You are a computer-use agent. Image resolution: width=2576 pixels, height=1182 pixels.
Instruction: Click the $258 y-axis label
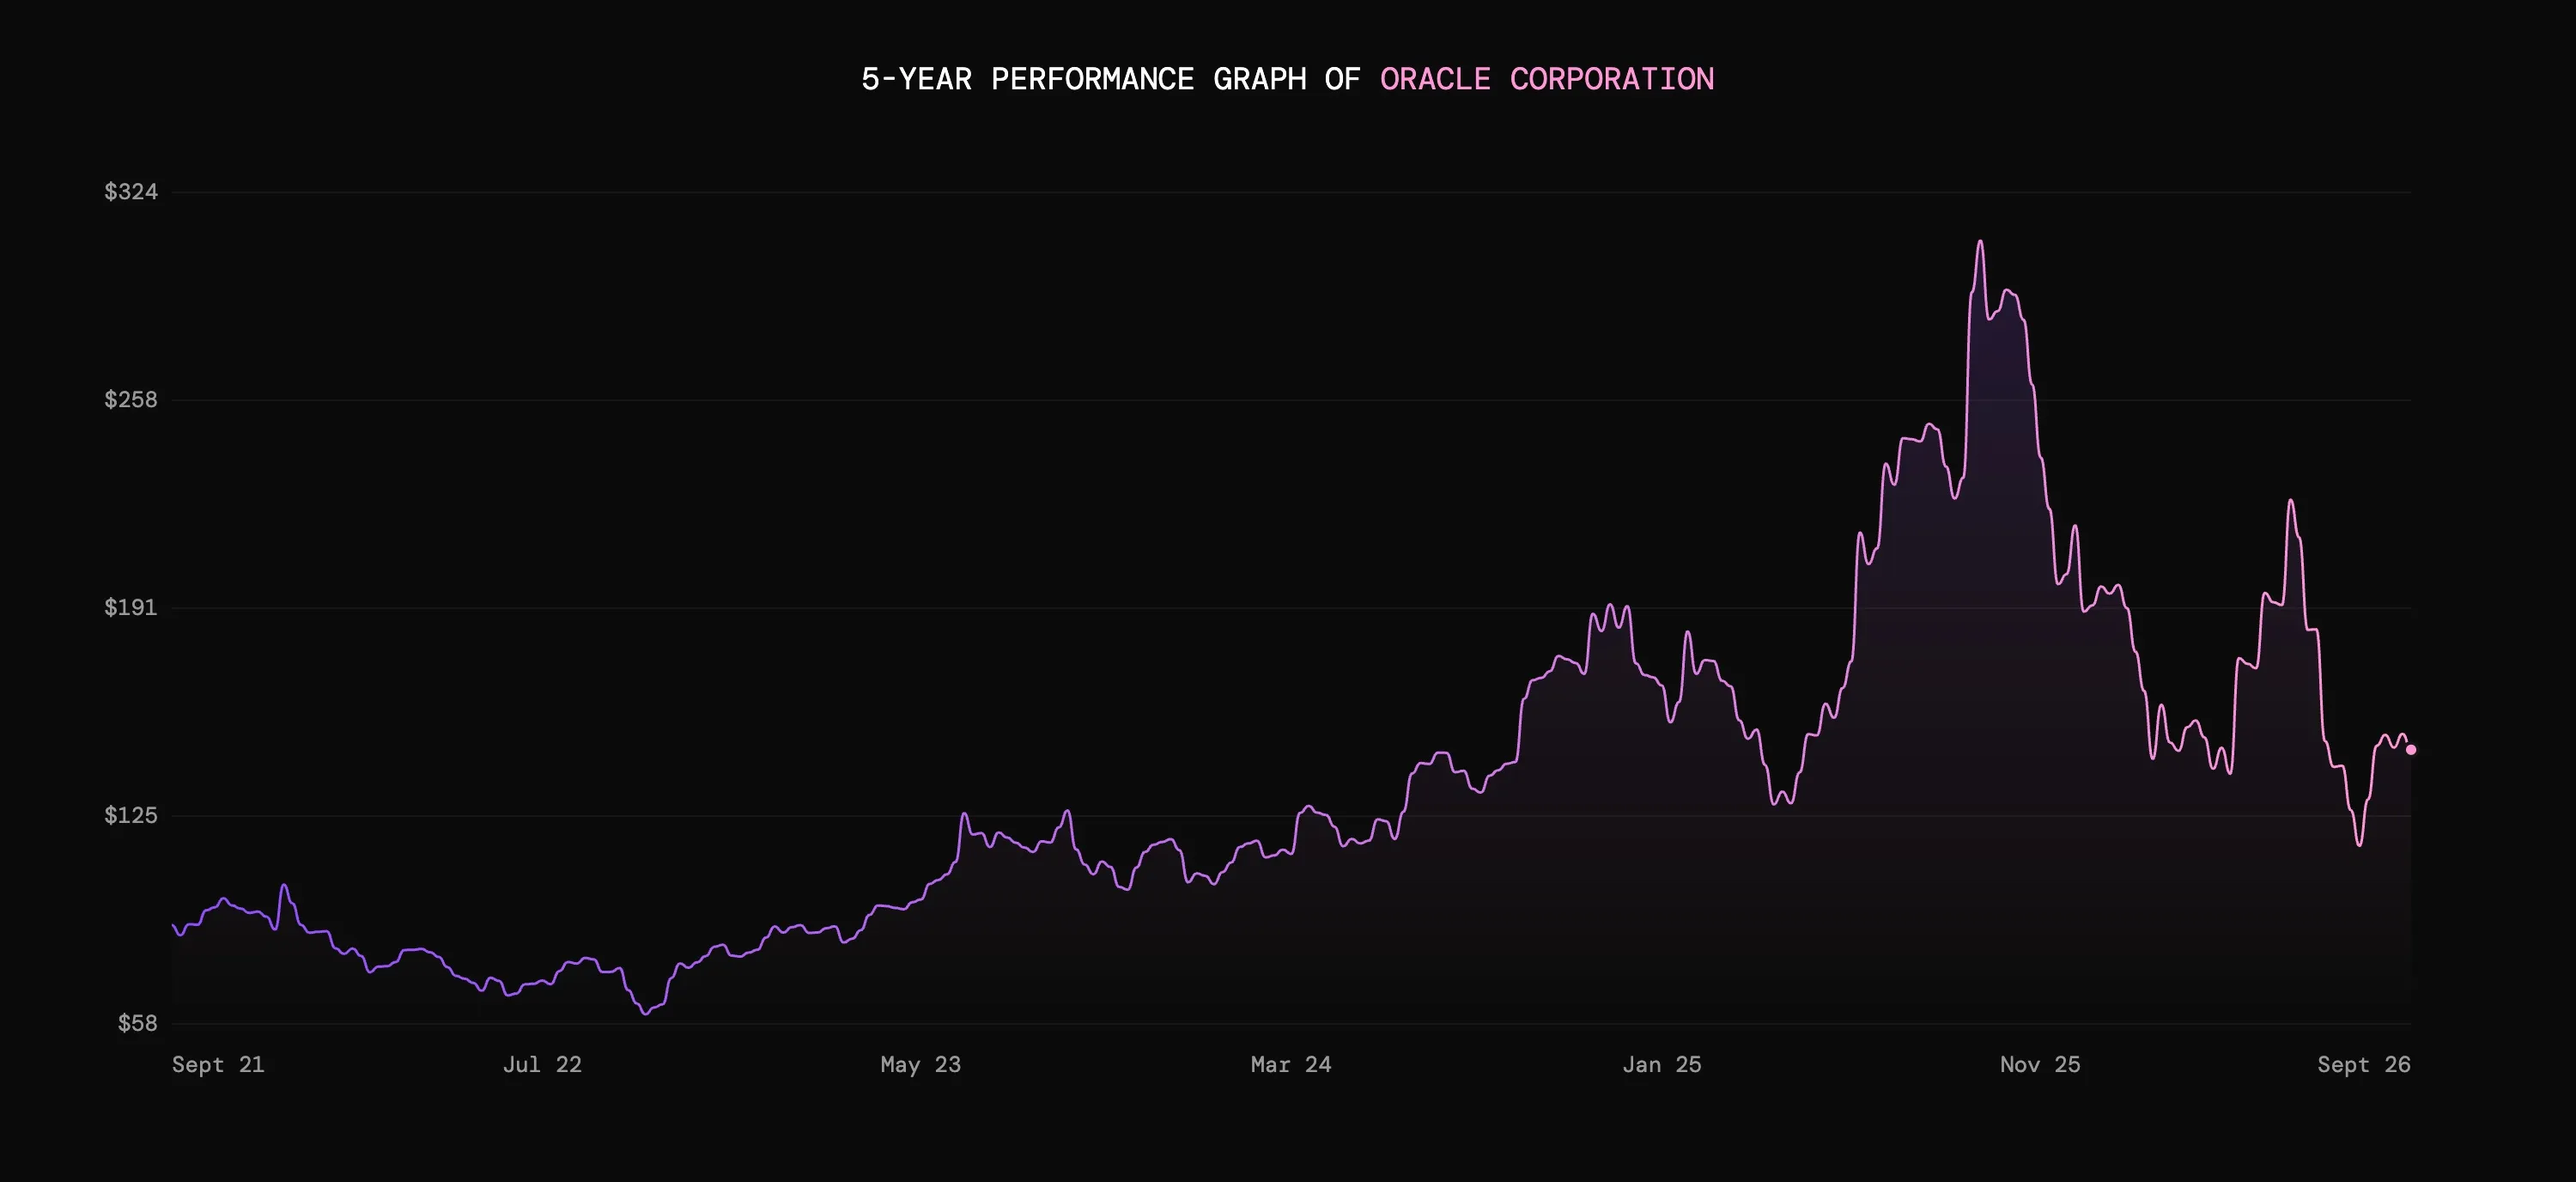[131, 400]
